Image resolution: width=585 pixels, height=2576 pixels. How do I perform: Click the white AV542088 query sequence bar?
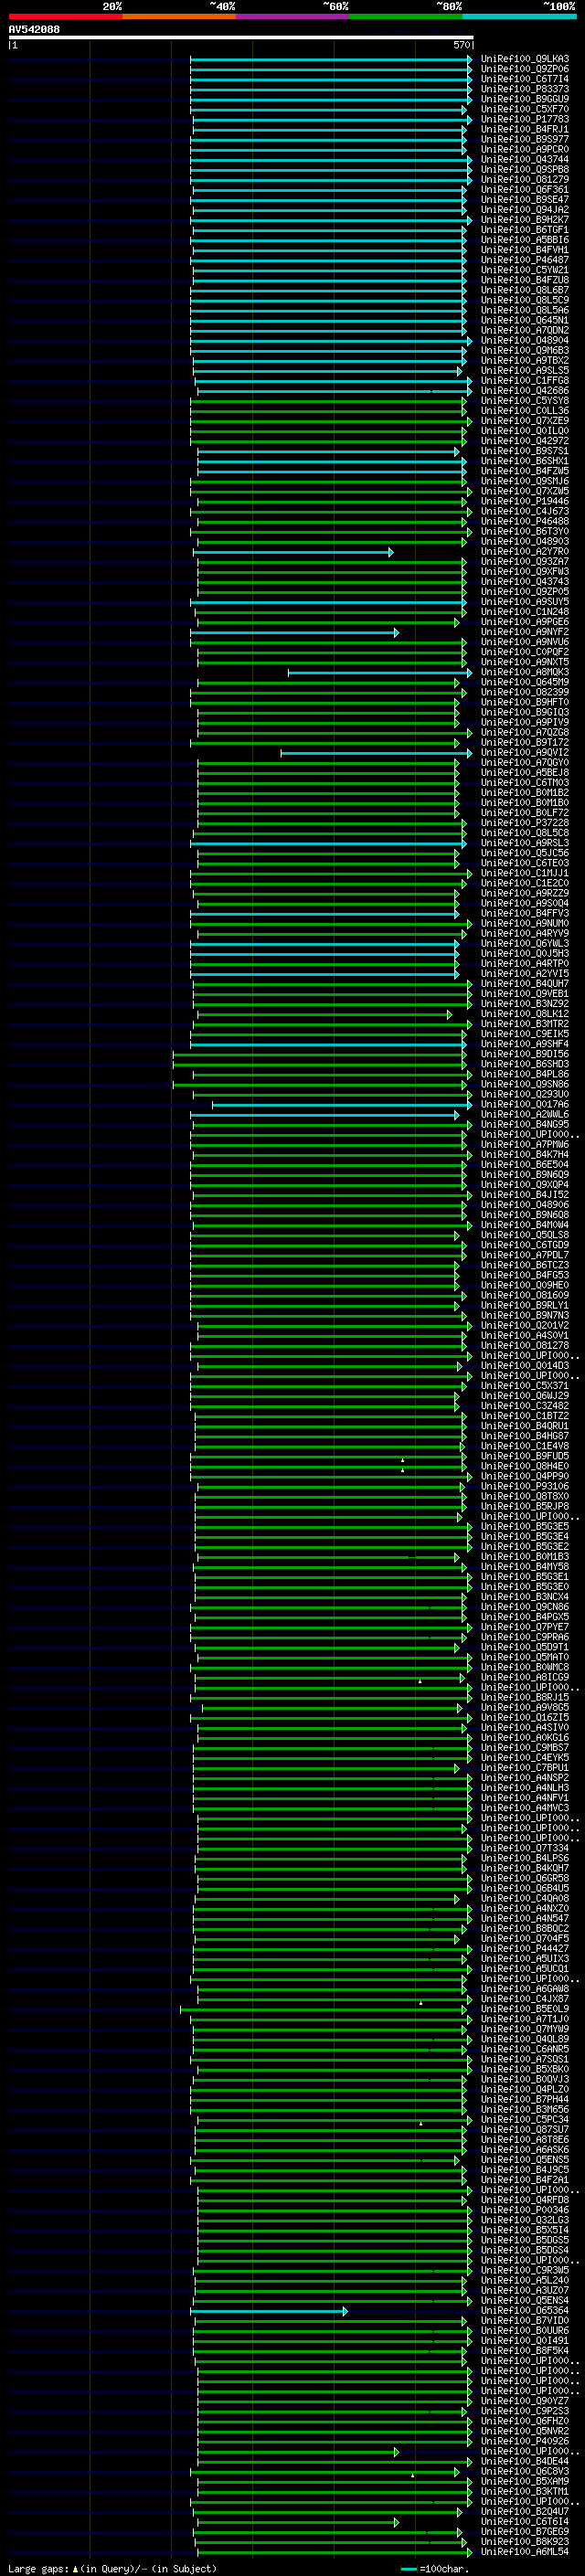tap(241, 38)
